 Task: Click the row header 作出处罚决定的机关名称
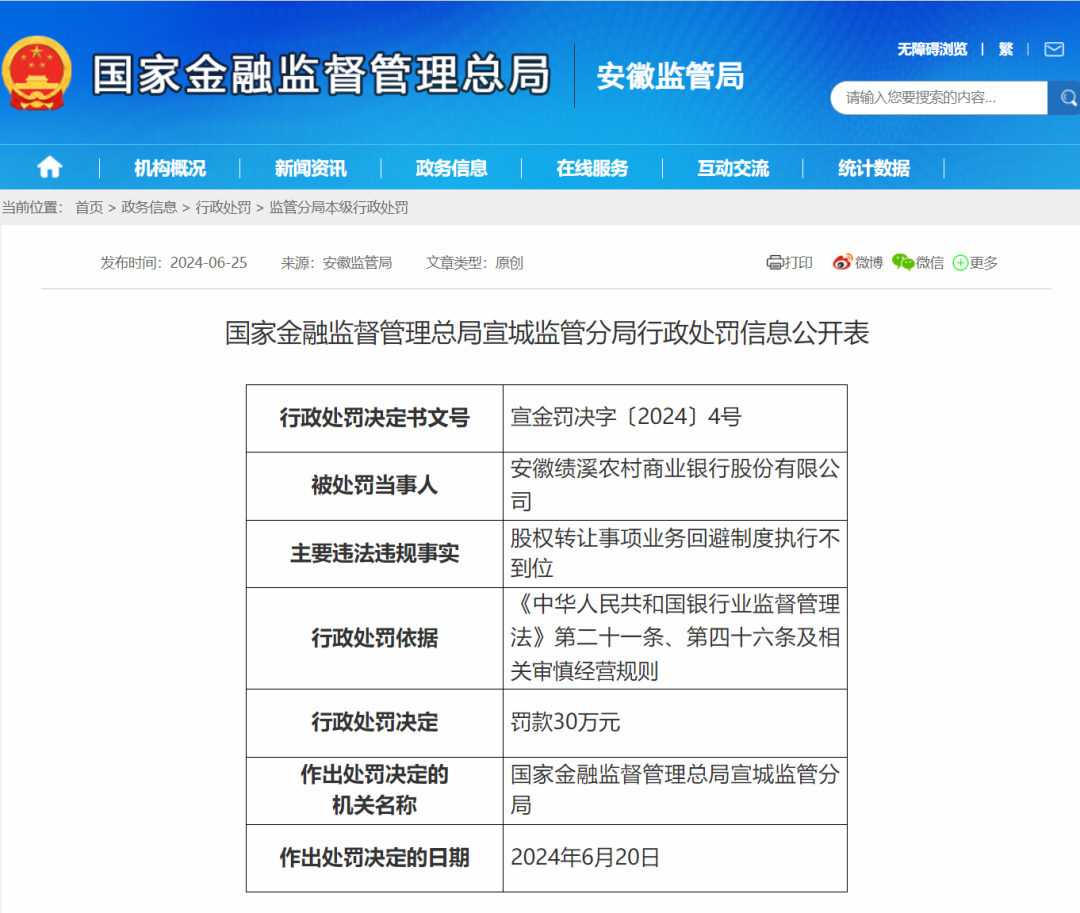click(x=375, y=790)
